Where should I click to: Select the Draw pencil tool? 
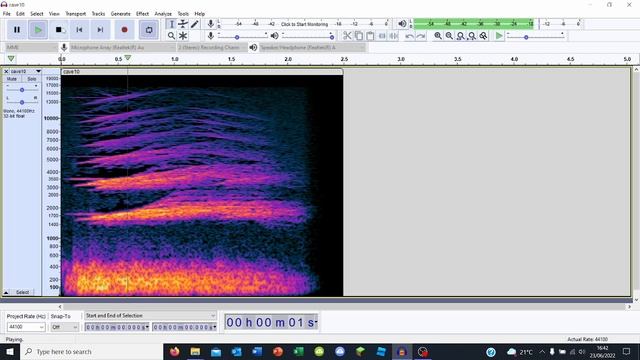point(194,24)
